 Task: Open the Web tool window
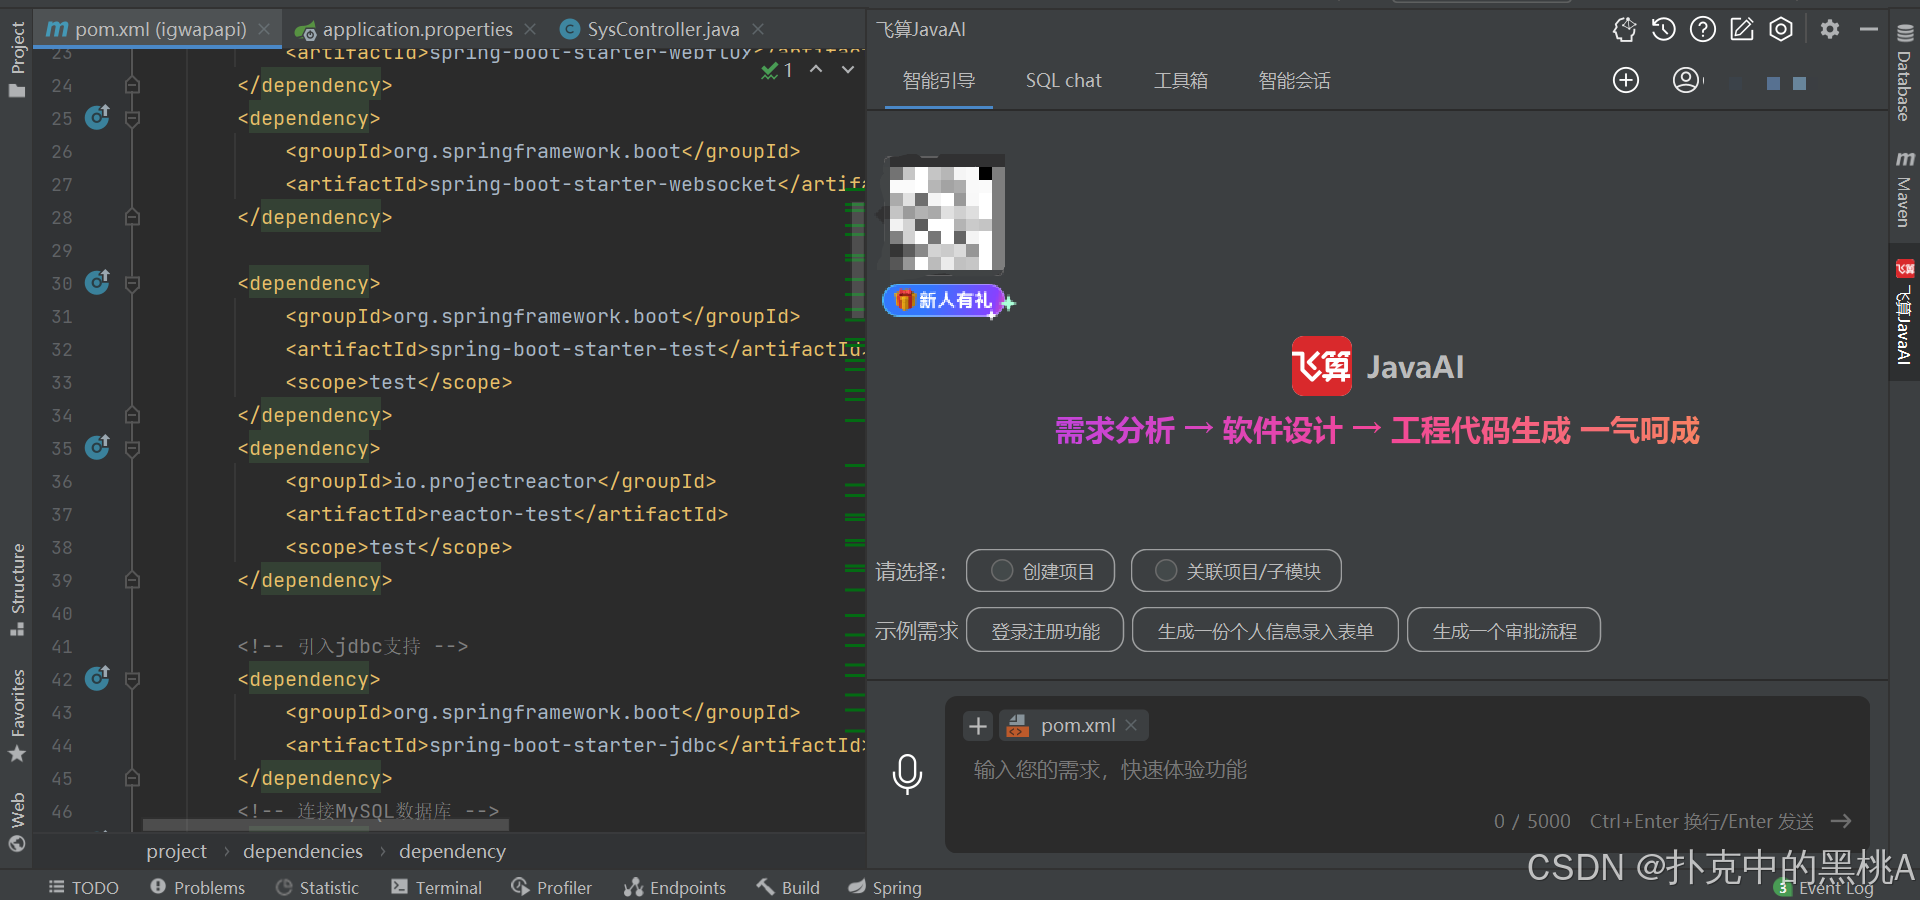(x=17, y=821)
